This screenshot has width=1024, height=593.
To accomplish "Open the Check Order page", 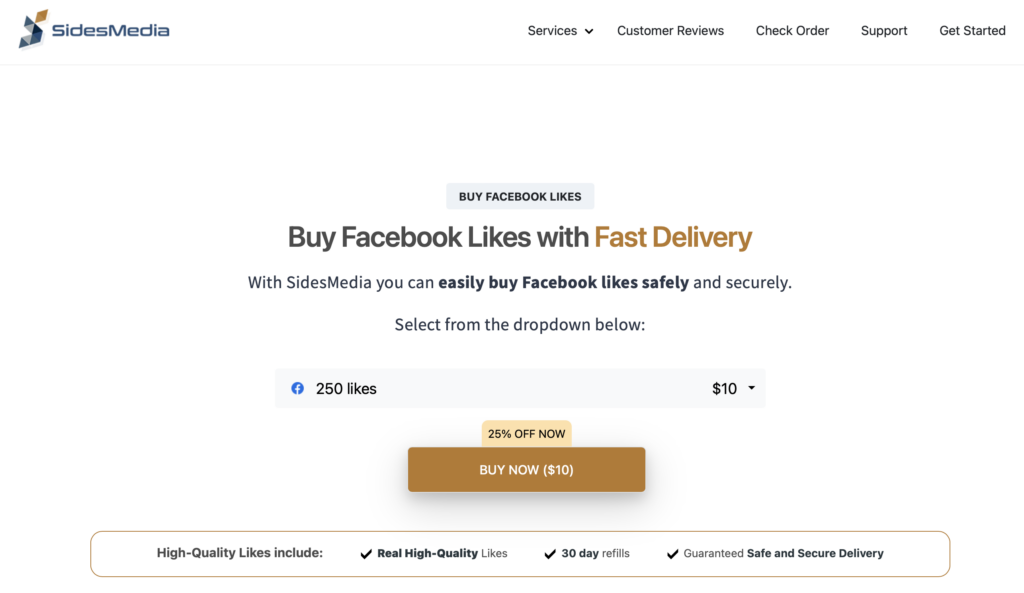I will 792,31.
